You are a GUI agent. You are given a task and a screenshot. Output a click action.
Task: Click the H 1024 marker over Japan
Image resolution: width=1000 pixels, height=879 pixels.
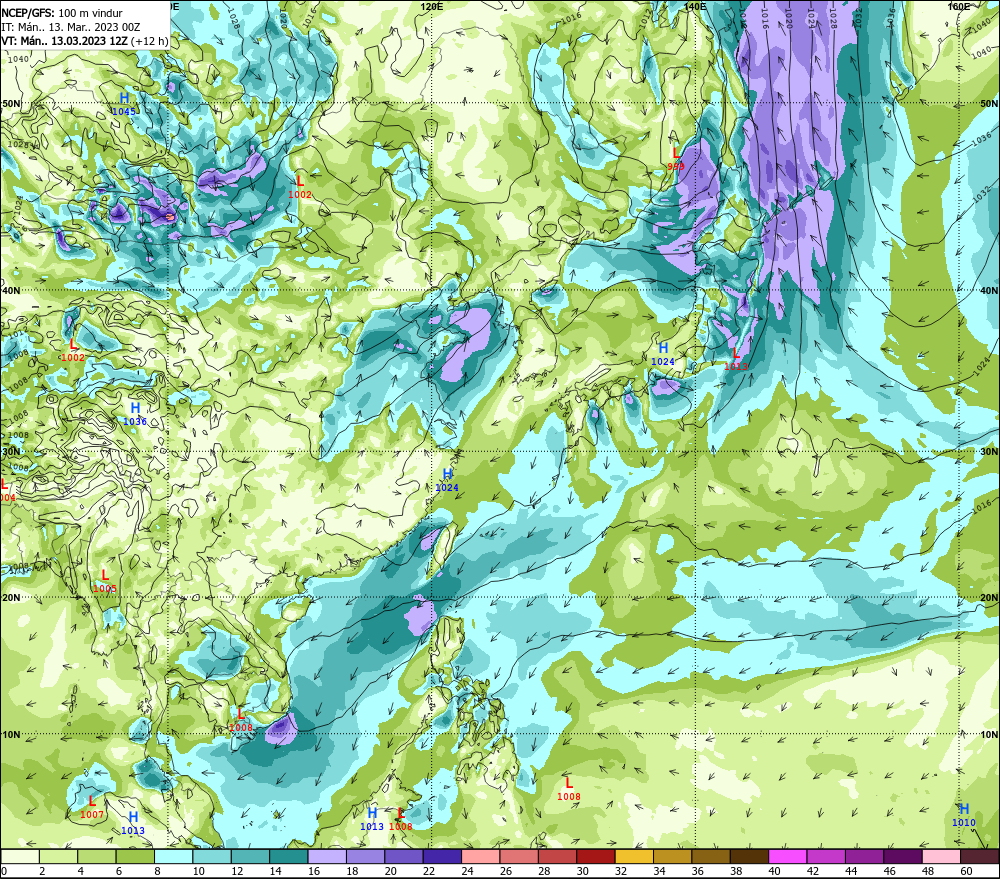[663, 354]
